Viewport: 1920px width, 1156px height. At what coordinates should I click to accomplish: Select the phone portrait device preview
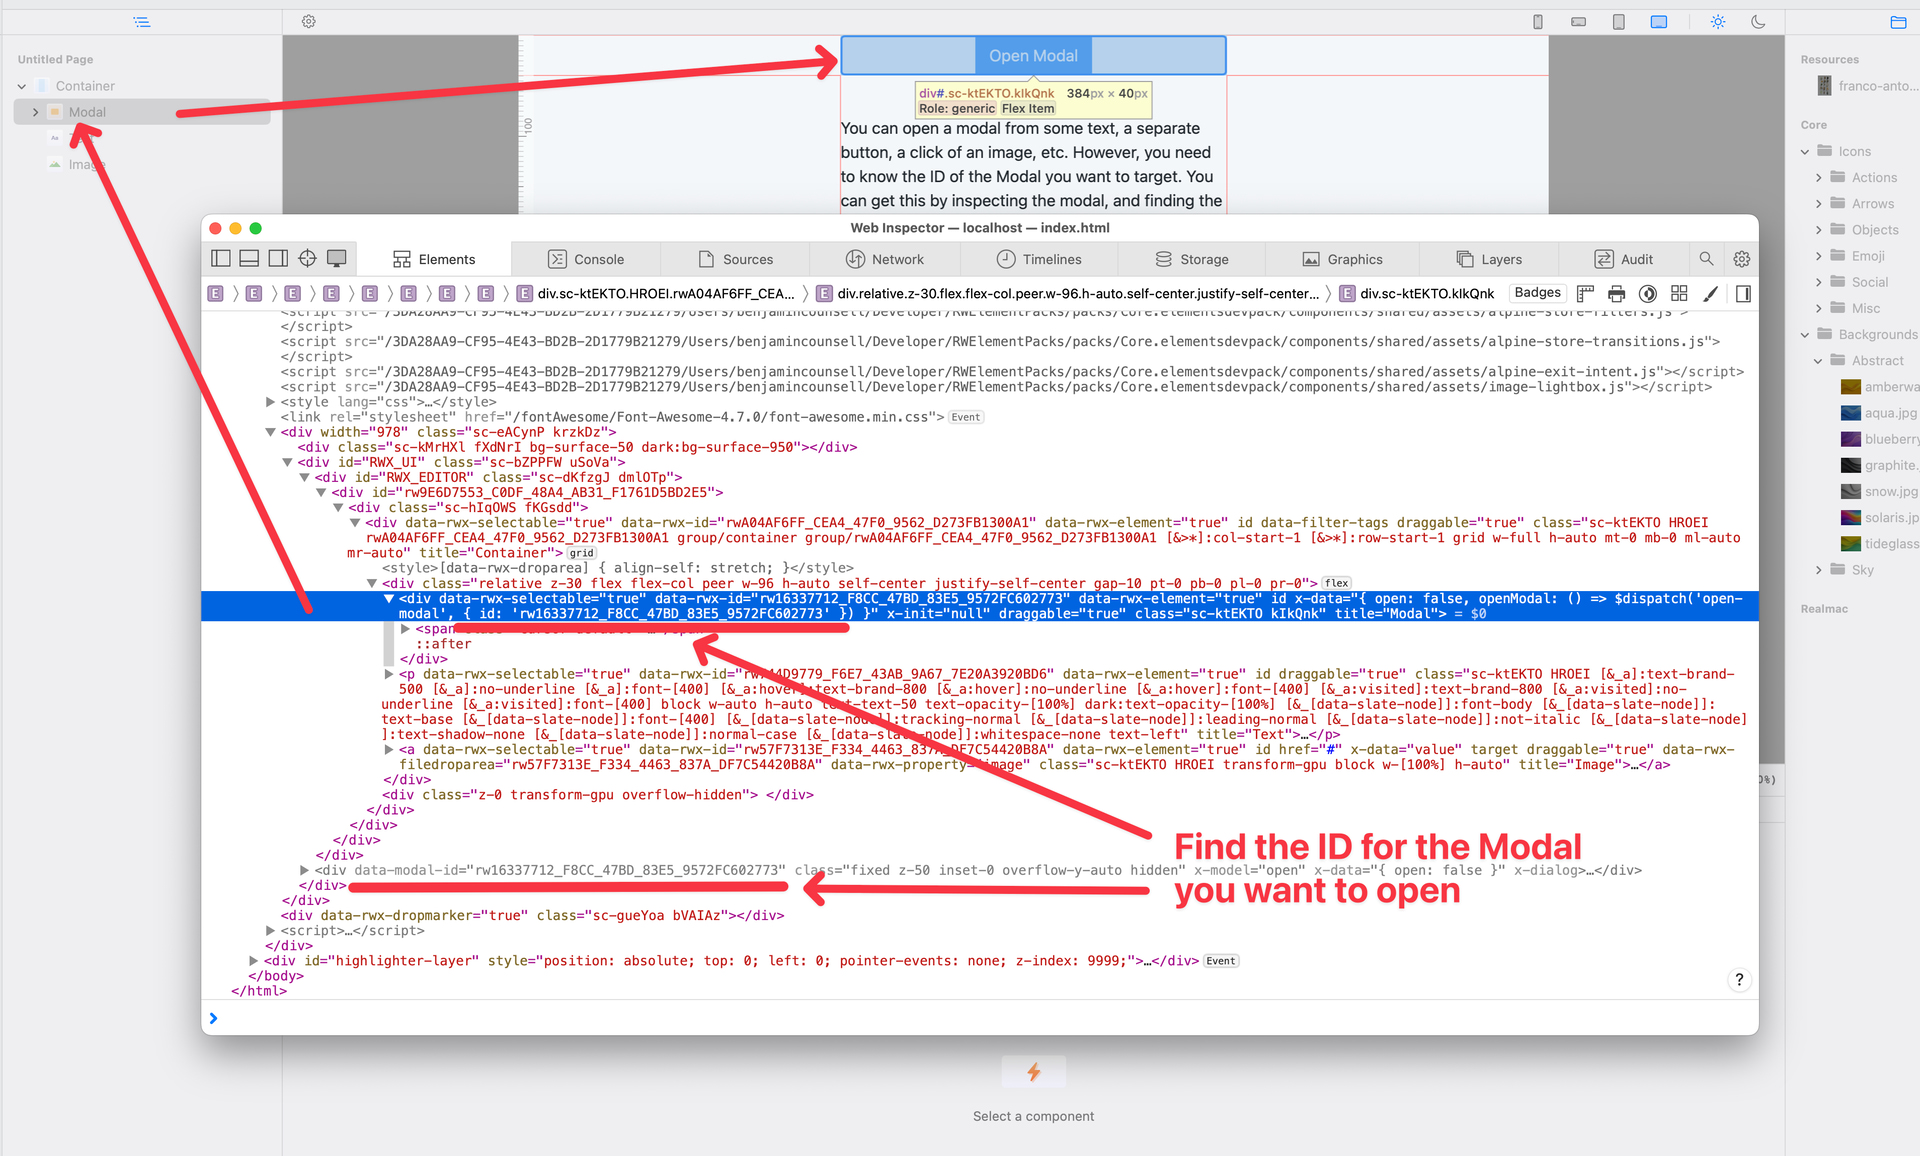(x=1538, y=22)
